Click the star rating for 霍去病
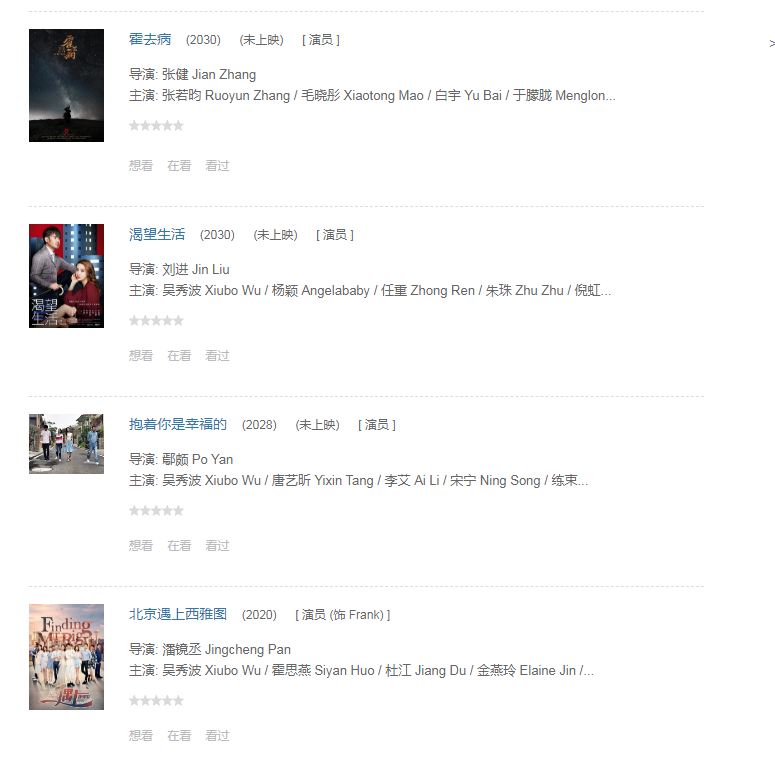This screenshot has height=776, width=775. pyautogui.click(x=156, y=126)
